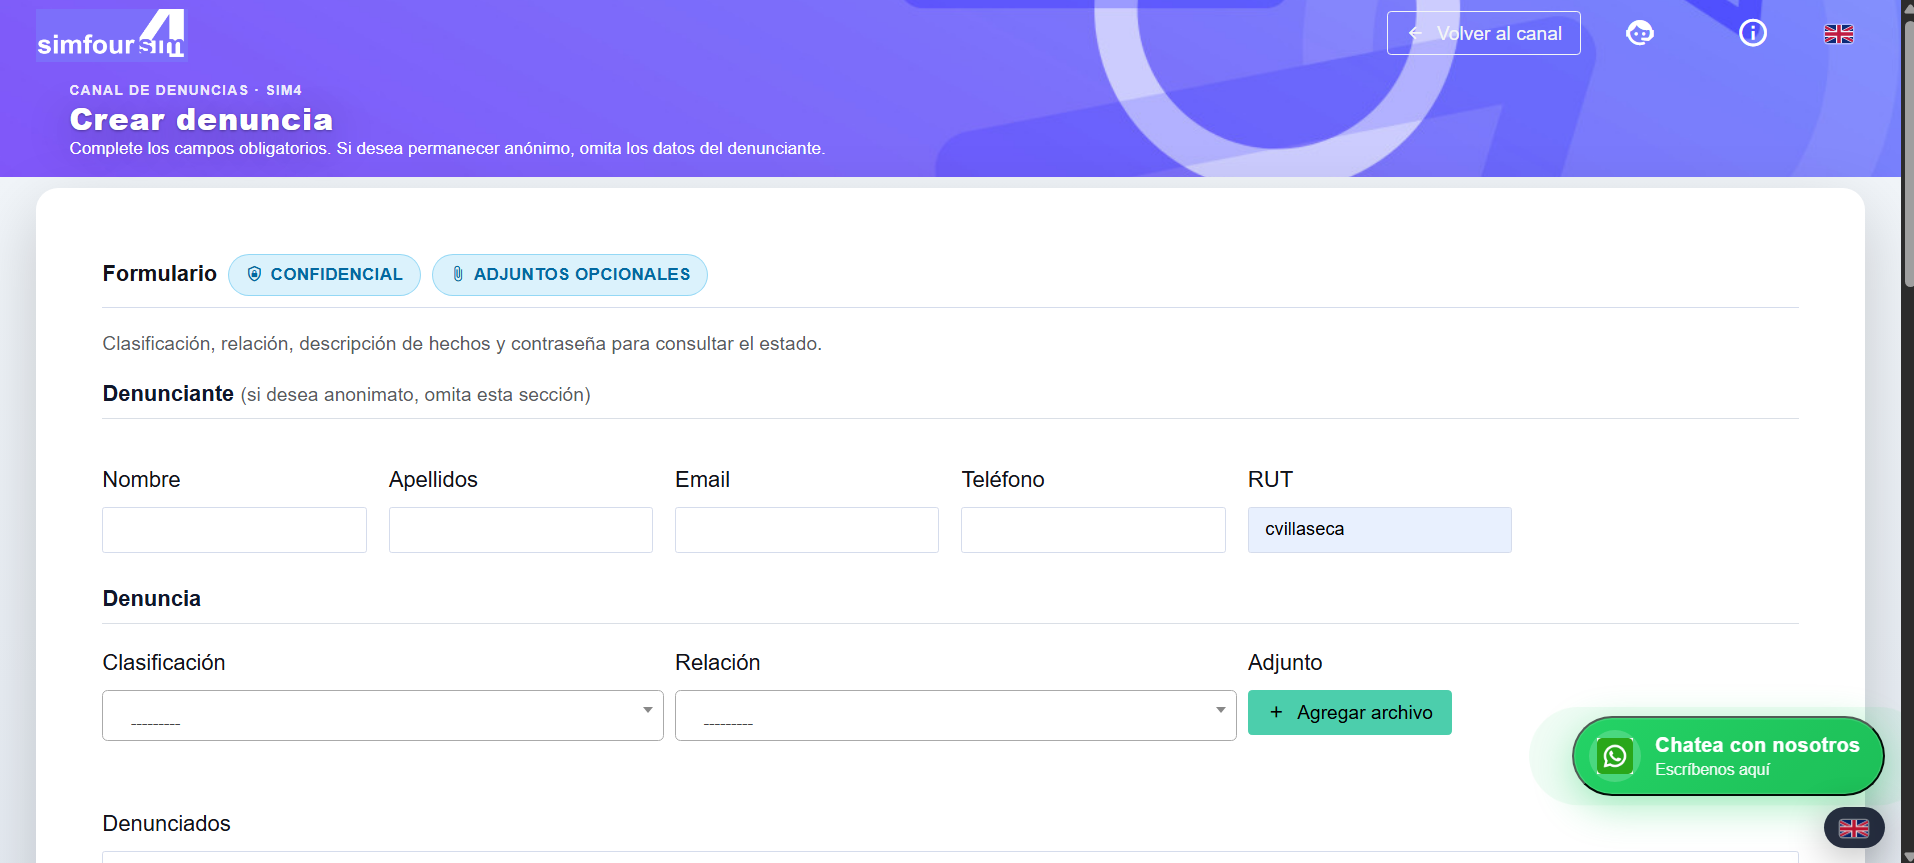Screen dimensions: 1914x863
Task: Open the information circle icon
Action: (x=1753, y=33)
